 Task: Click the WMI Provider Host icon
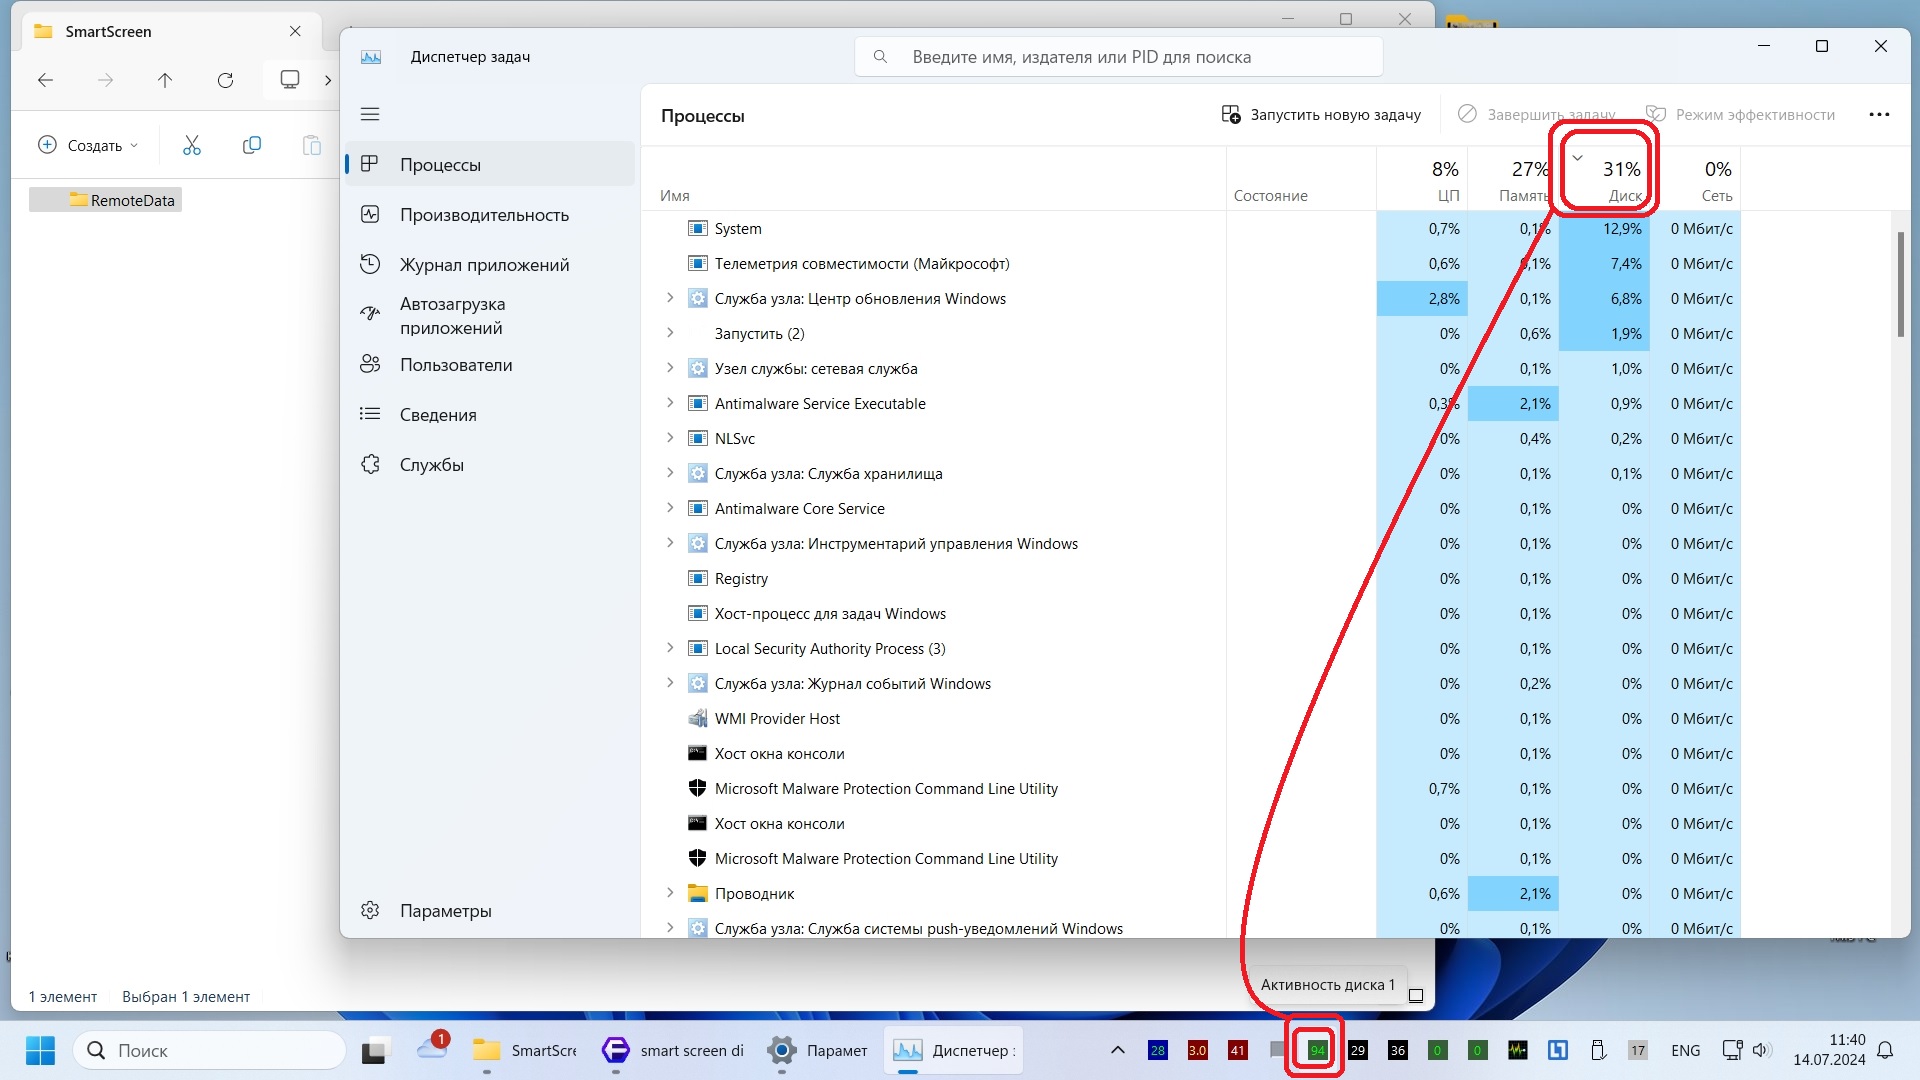[698, 718]
